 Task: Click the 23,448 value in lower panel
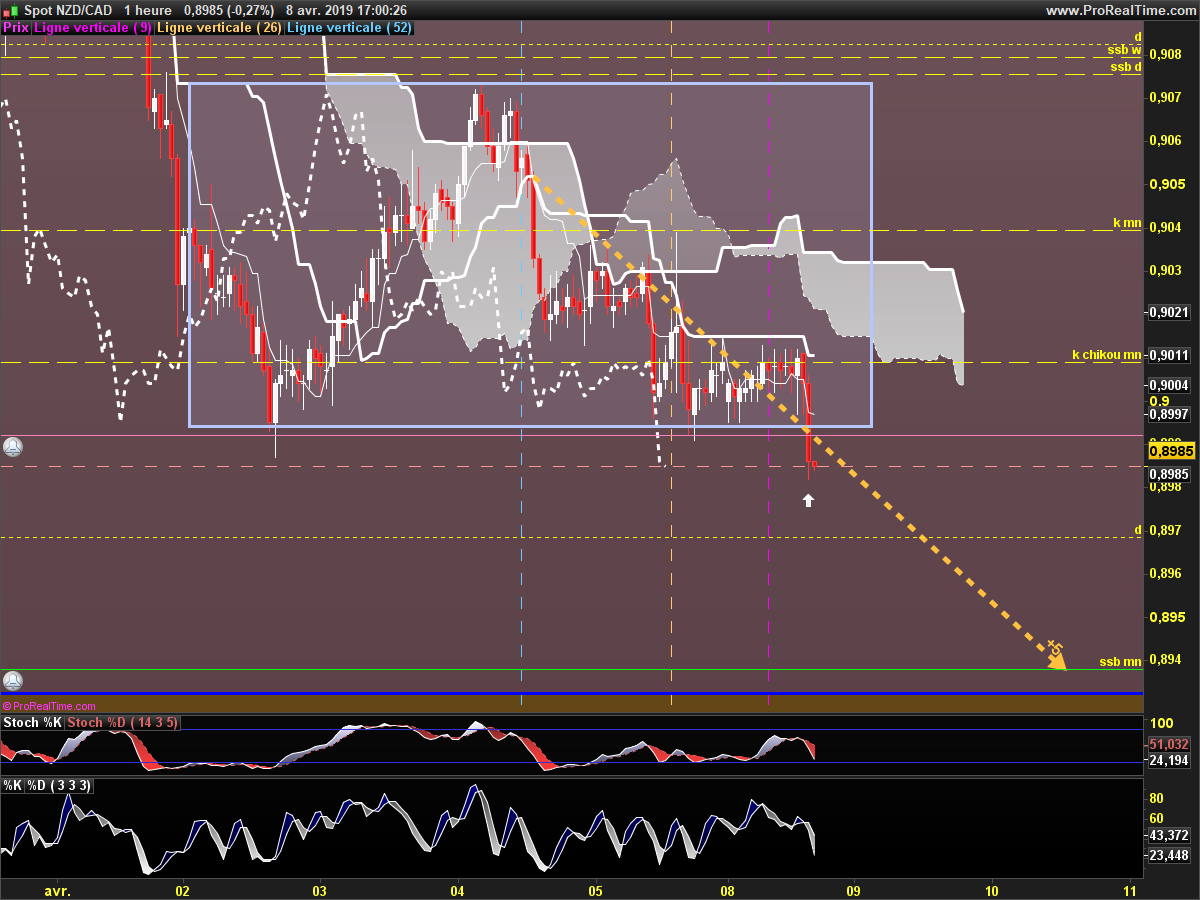1169,855
